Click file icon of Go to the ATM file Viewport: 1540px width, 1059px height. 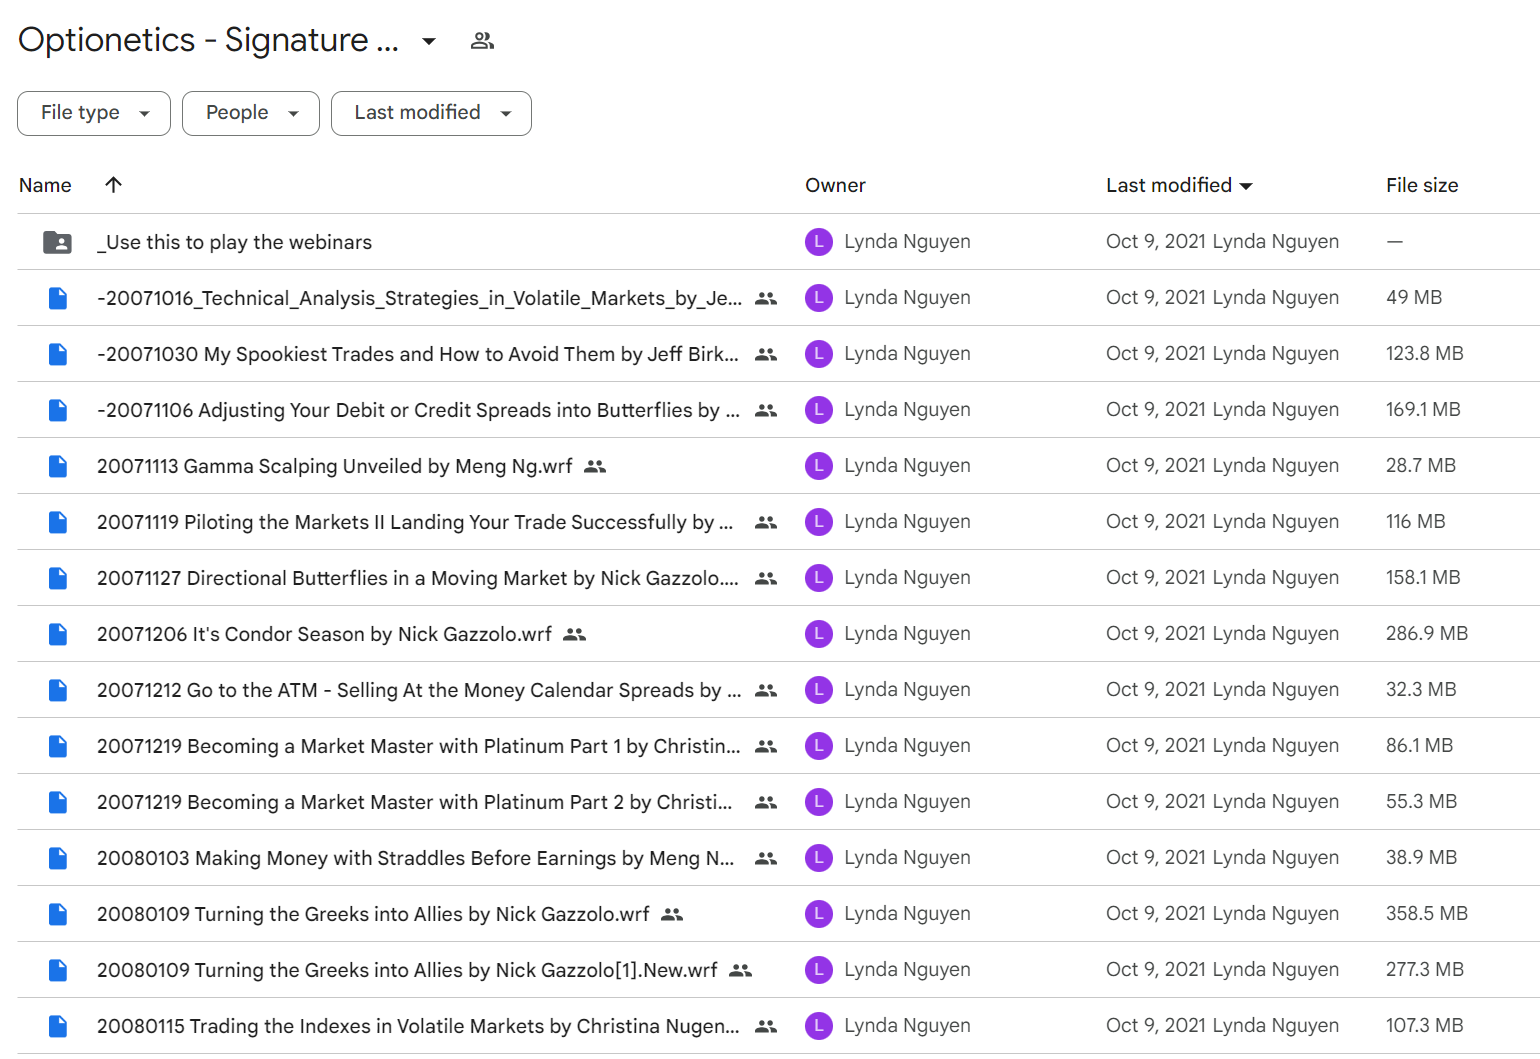click(58, 690)
